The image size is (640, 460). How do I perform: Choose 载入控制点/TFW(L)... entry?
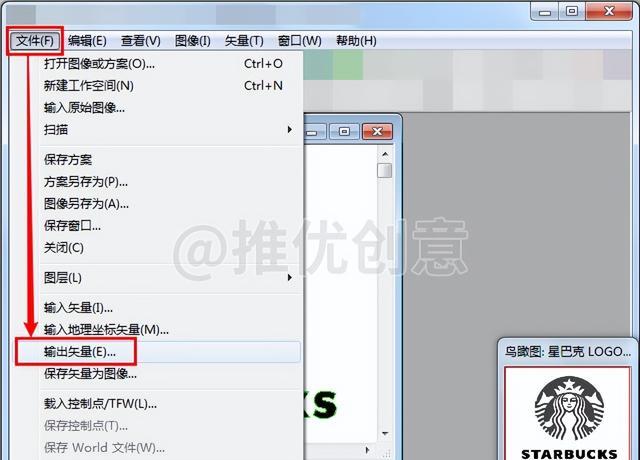[171, 404]
